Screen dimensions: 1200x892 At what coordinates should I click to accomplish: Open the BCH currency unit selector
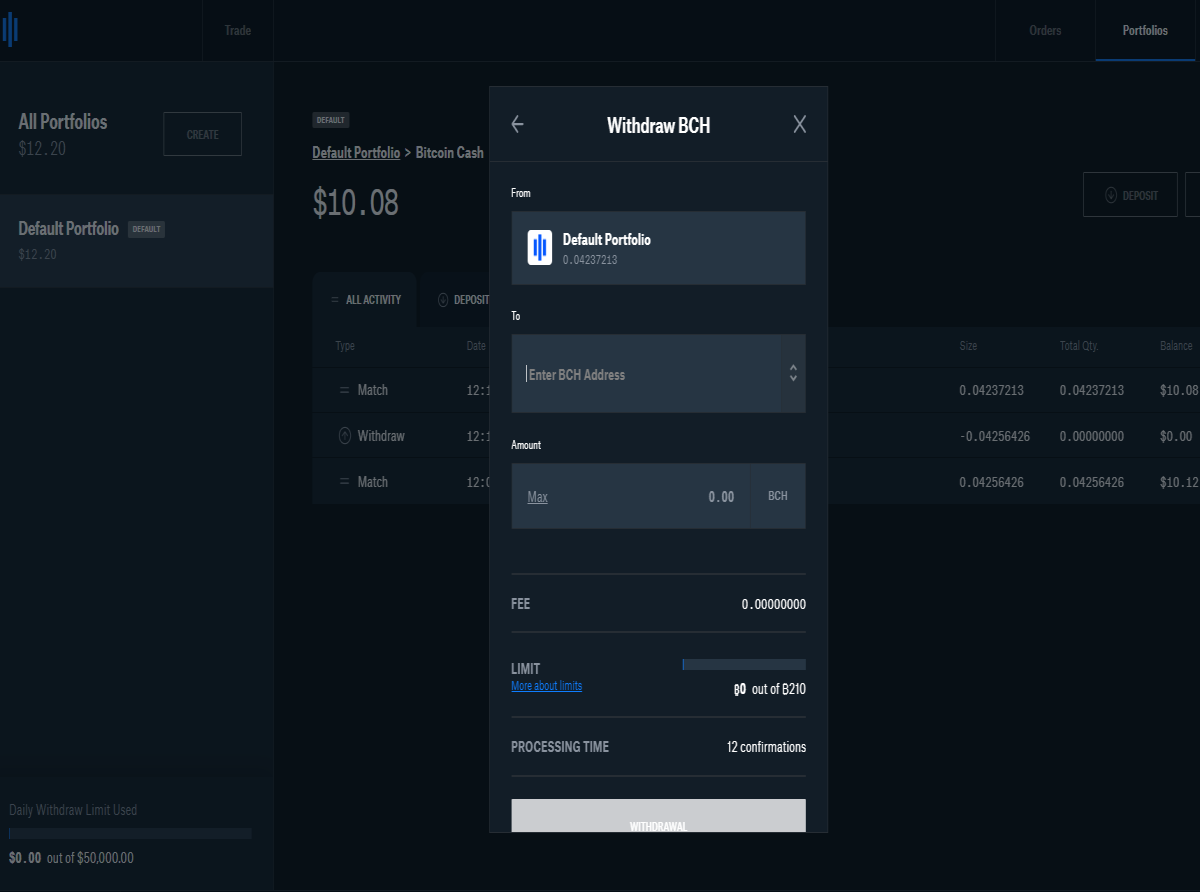pyautogui.click(x=777, y=496)
